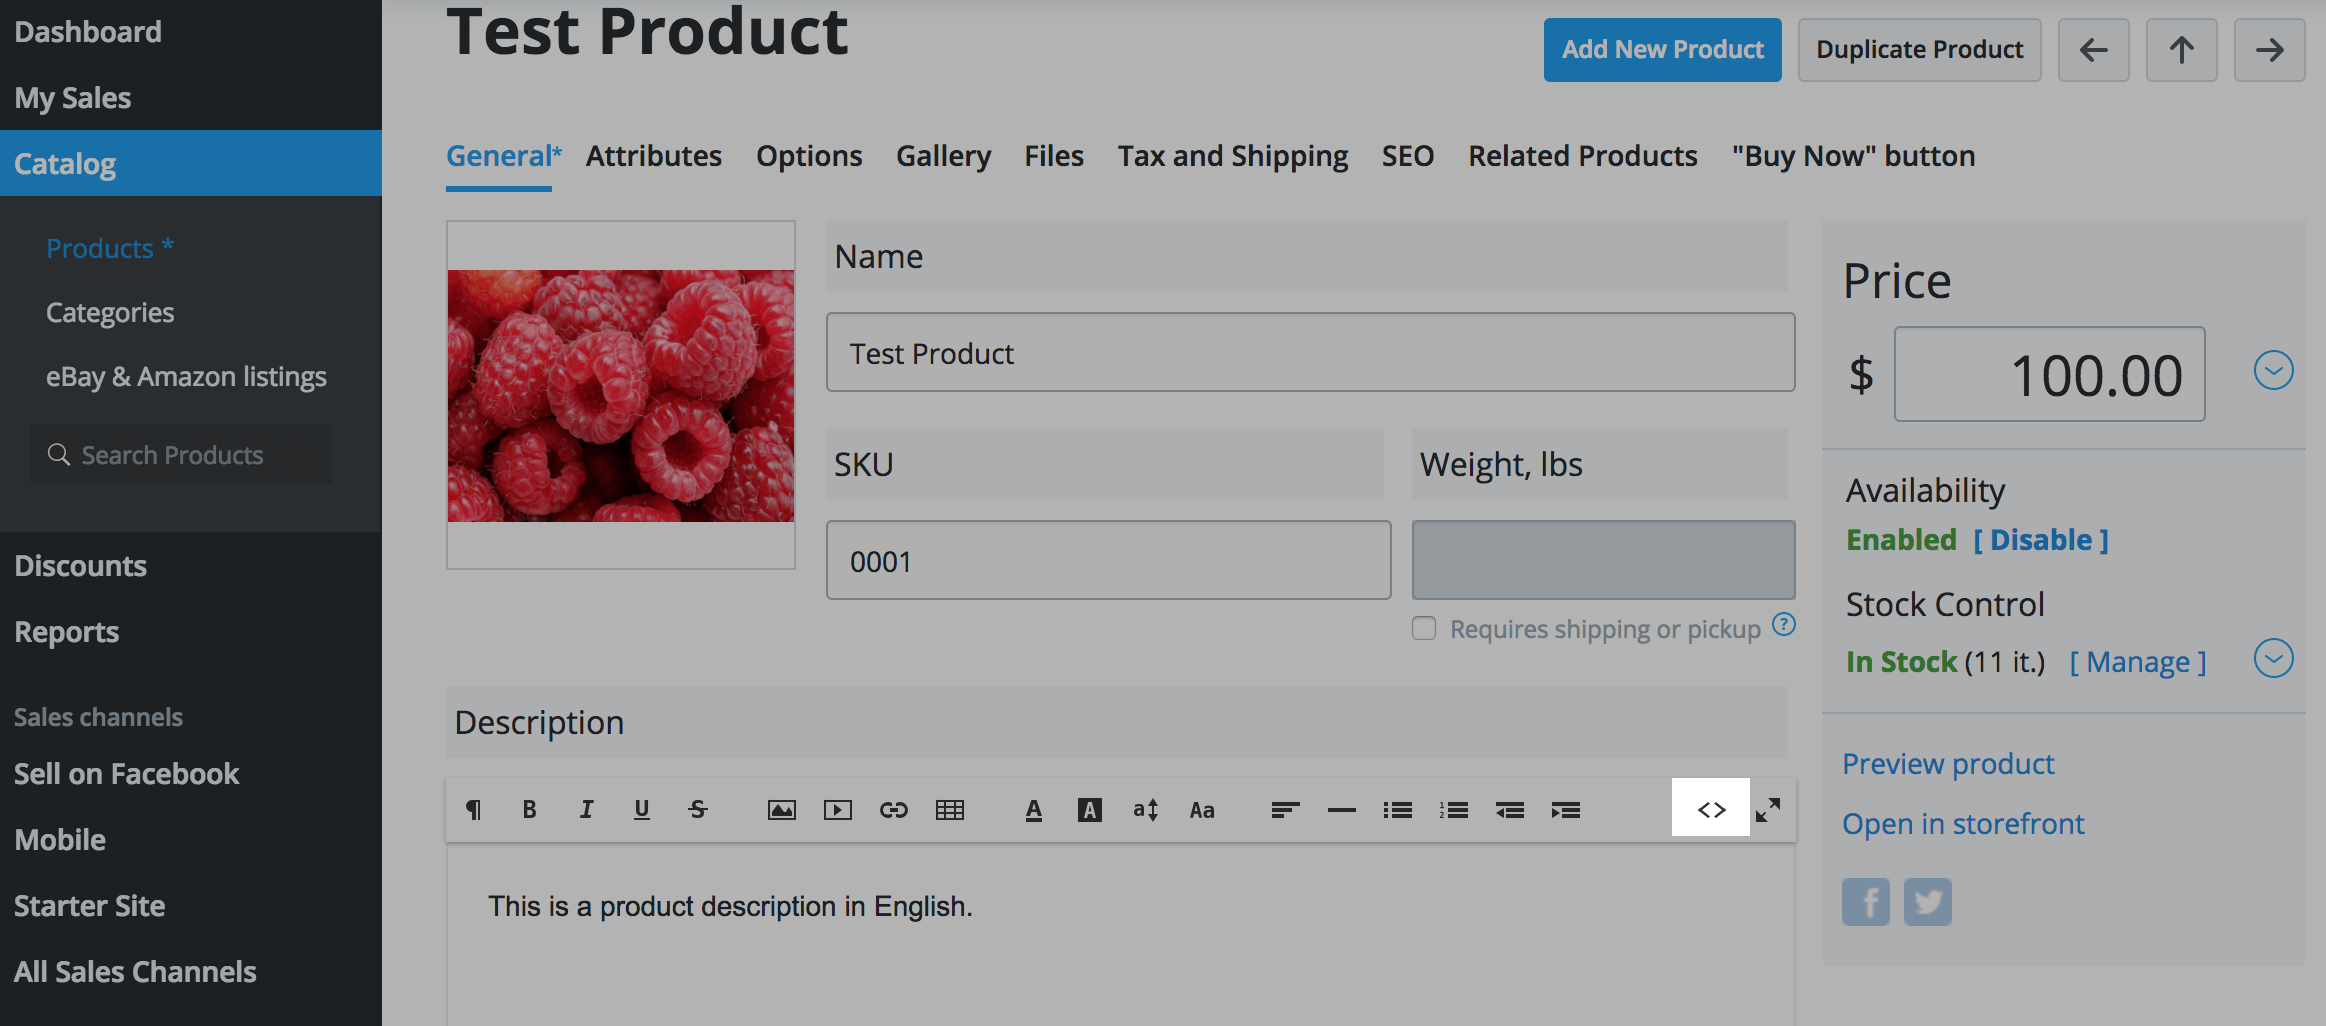The width and height of the screenshot is (2326, 1026).
Task: Click the Add New Product button
Action: pos(1662,50)
